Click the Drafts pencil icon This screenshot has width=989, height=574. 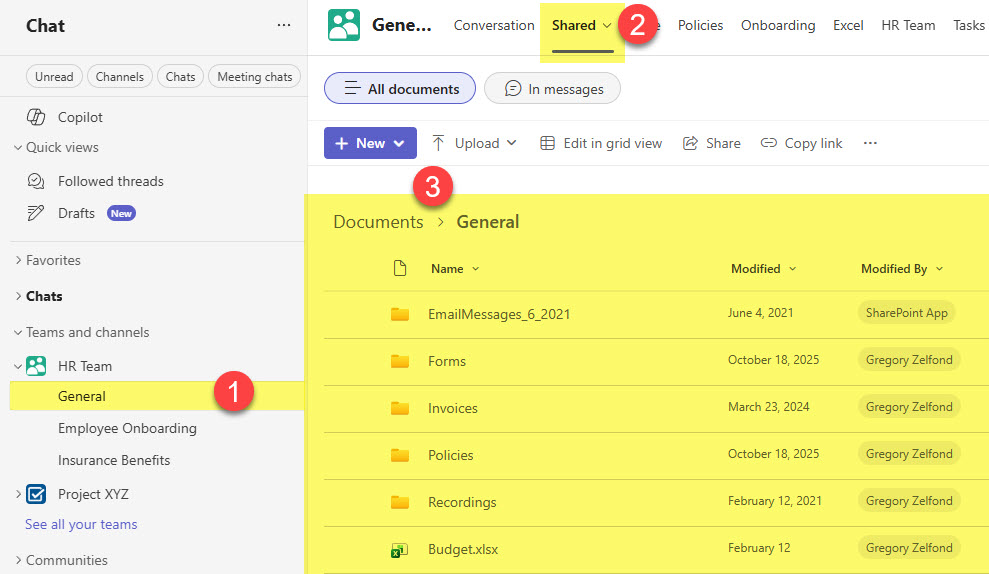tap(36, 213)
